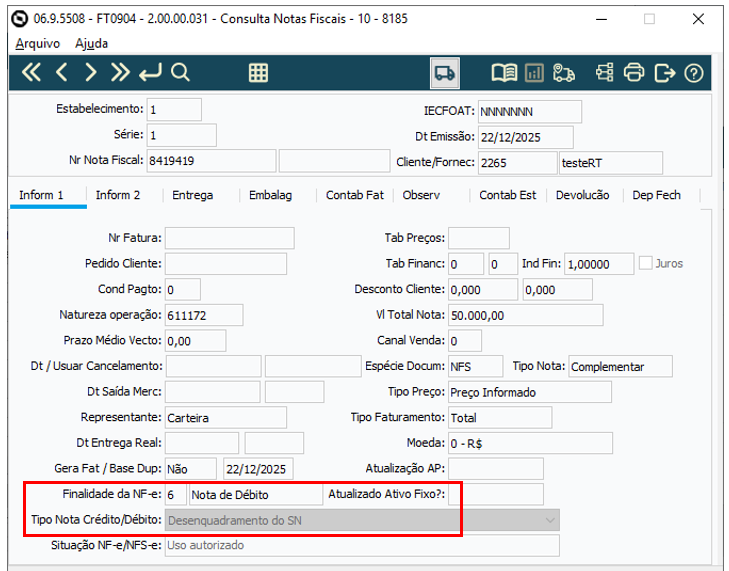
Task: Click the truck route location icon
Action: click(563, 73)
